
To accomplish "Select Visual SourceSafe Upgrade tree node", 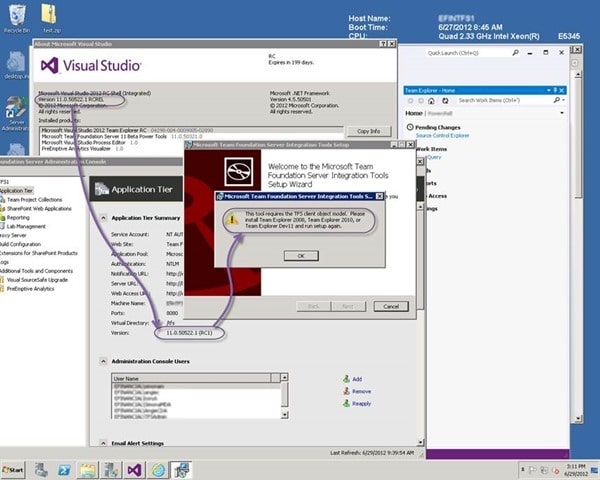I will [37, 280].
